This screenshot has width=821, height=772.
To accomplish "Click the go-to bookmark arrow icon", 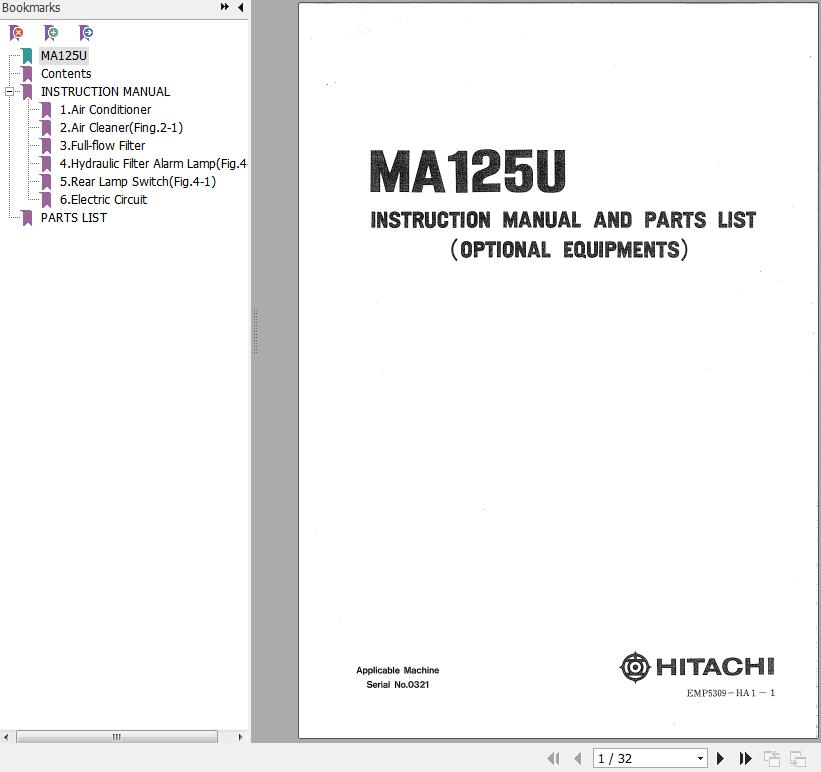I will click(x=86, y=33).
